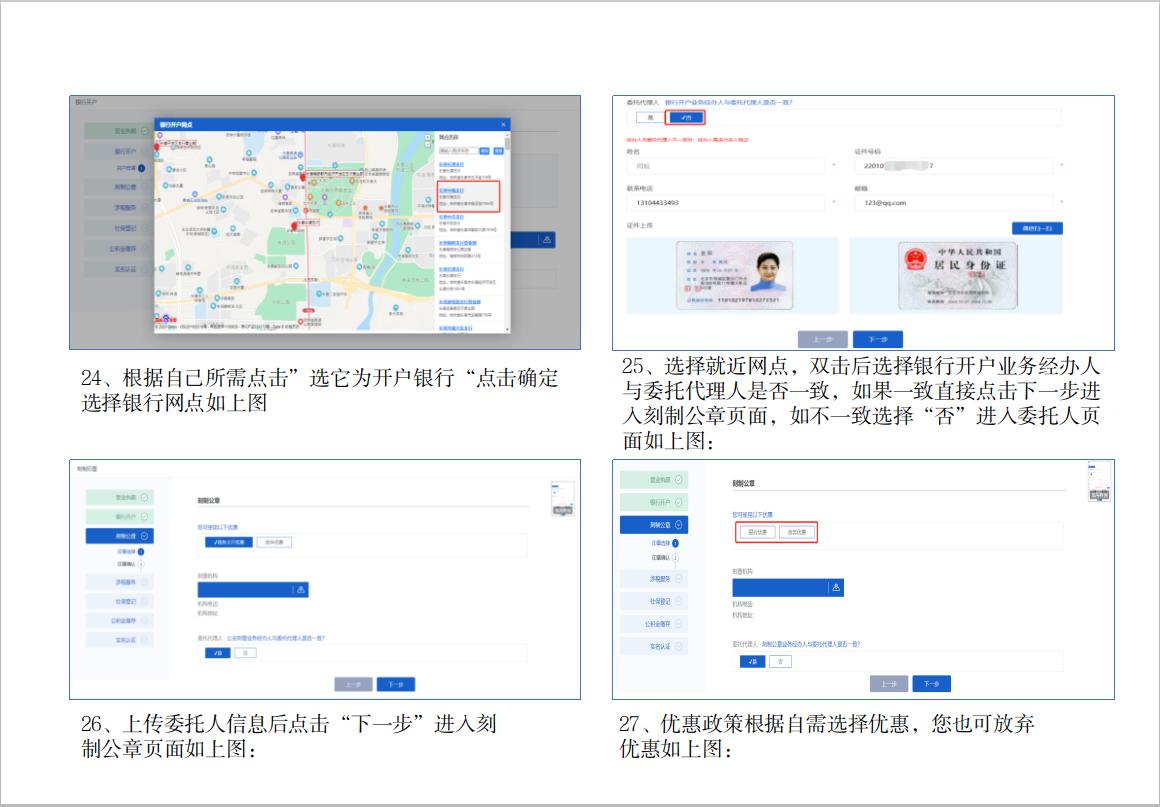1160x807 pixels.
Task: Choose 否 for agent in step 27
Action: (780, 661)
